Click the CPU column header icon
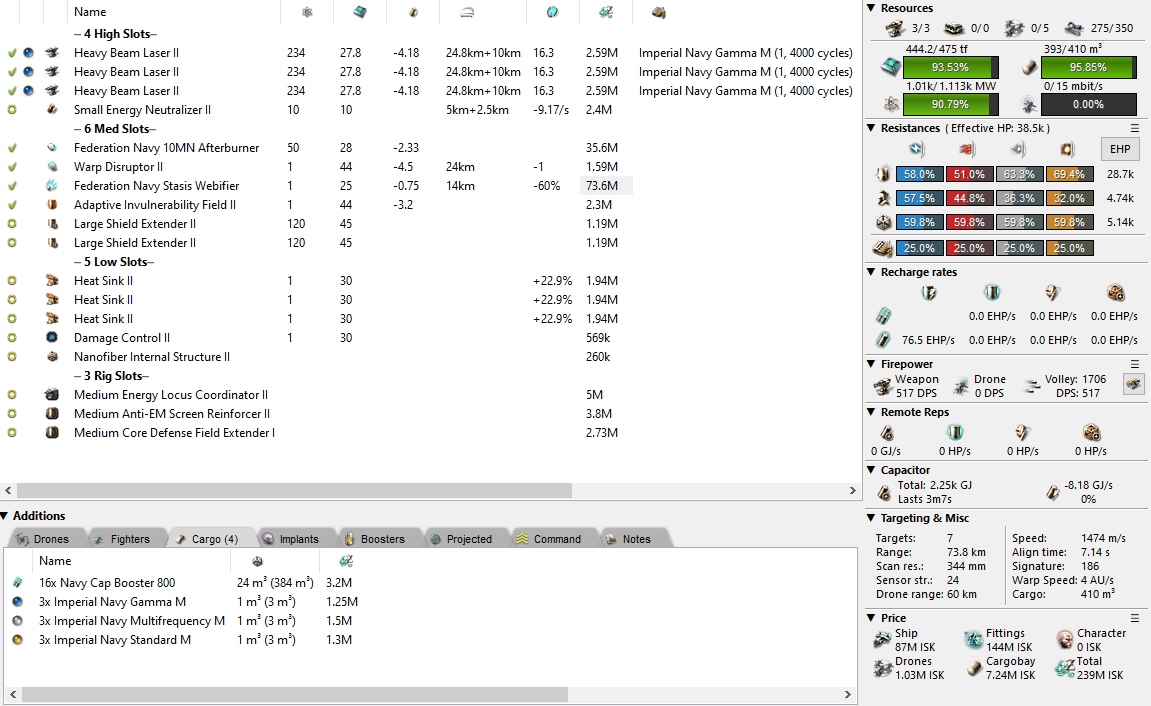Screen dimensions: 1151x706 click(360, 12)
